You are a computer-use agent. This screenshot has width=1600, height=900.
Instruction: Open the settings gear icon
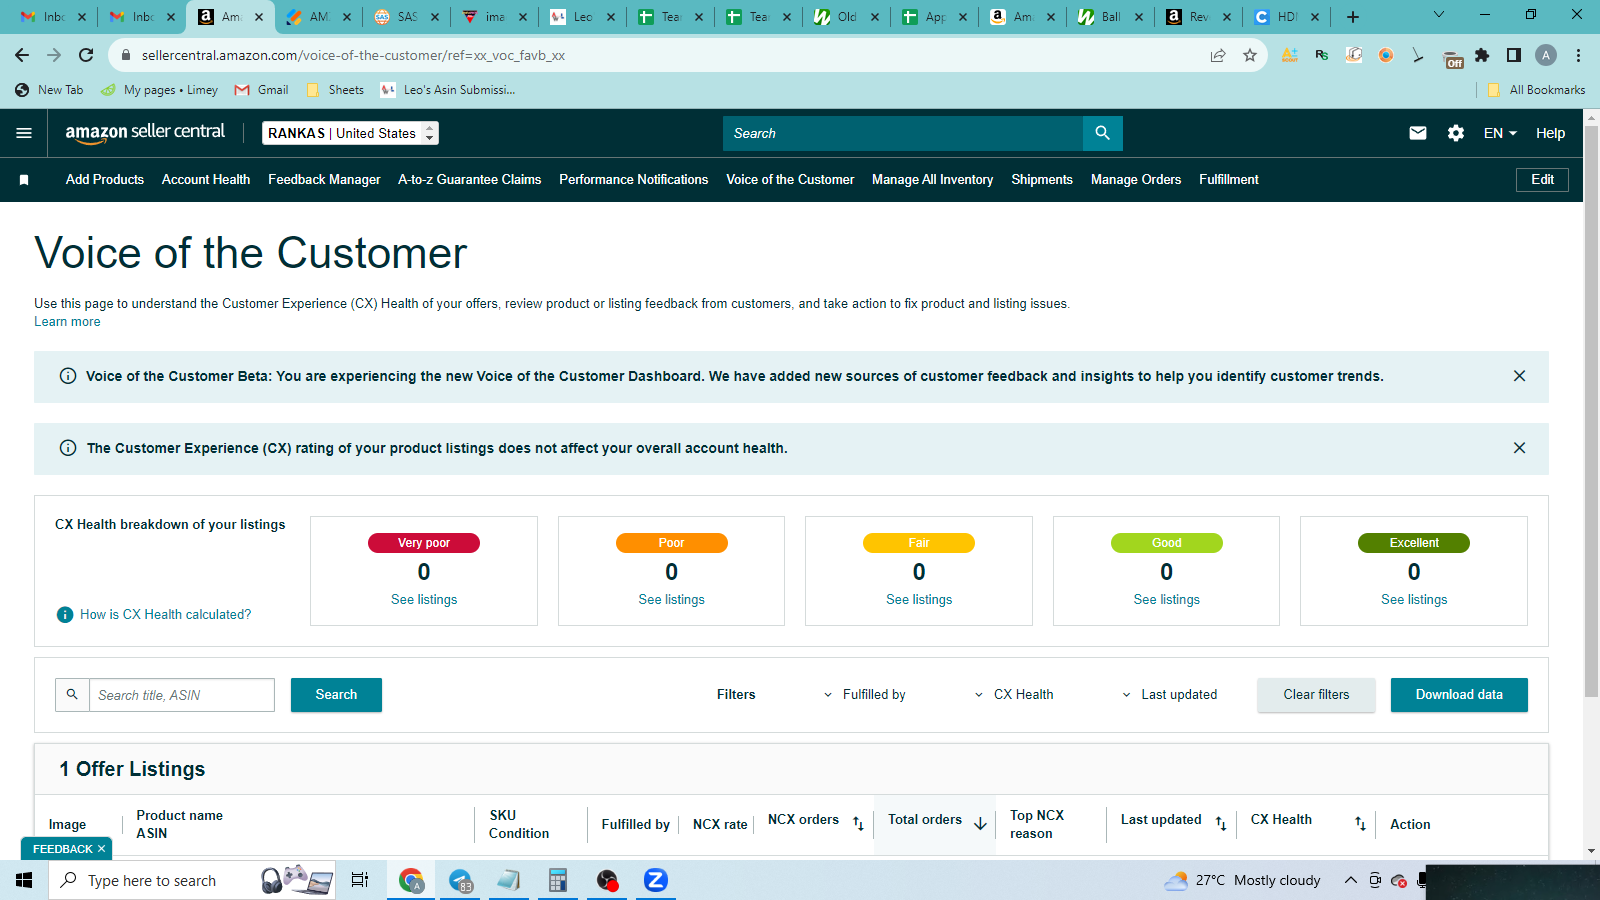point(1456,133)
